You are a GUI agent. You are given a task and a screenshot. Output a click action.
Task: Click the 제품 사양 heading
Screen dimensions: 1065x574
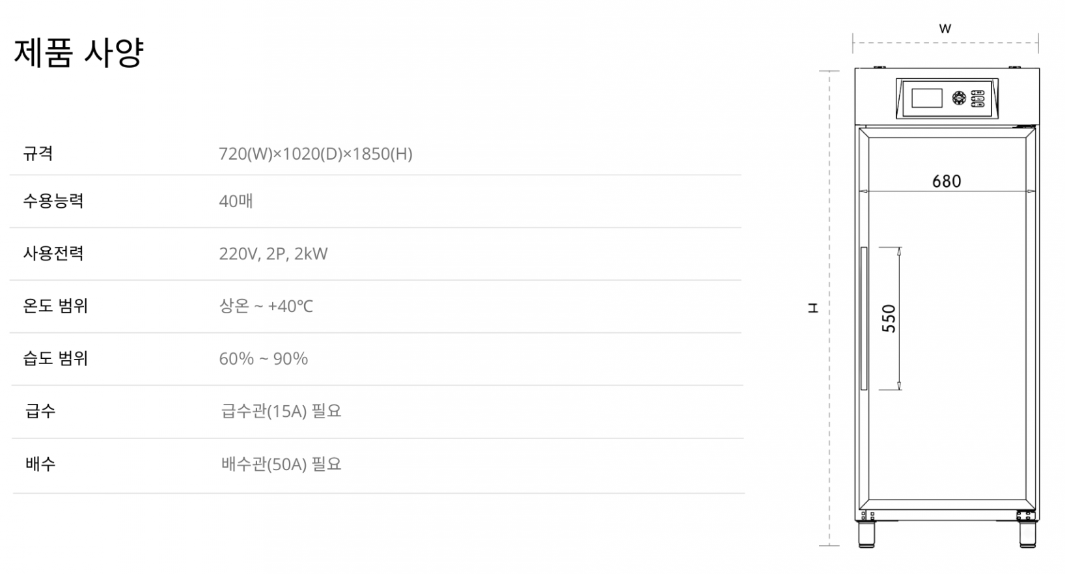[79, 52]
